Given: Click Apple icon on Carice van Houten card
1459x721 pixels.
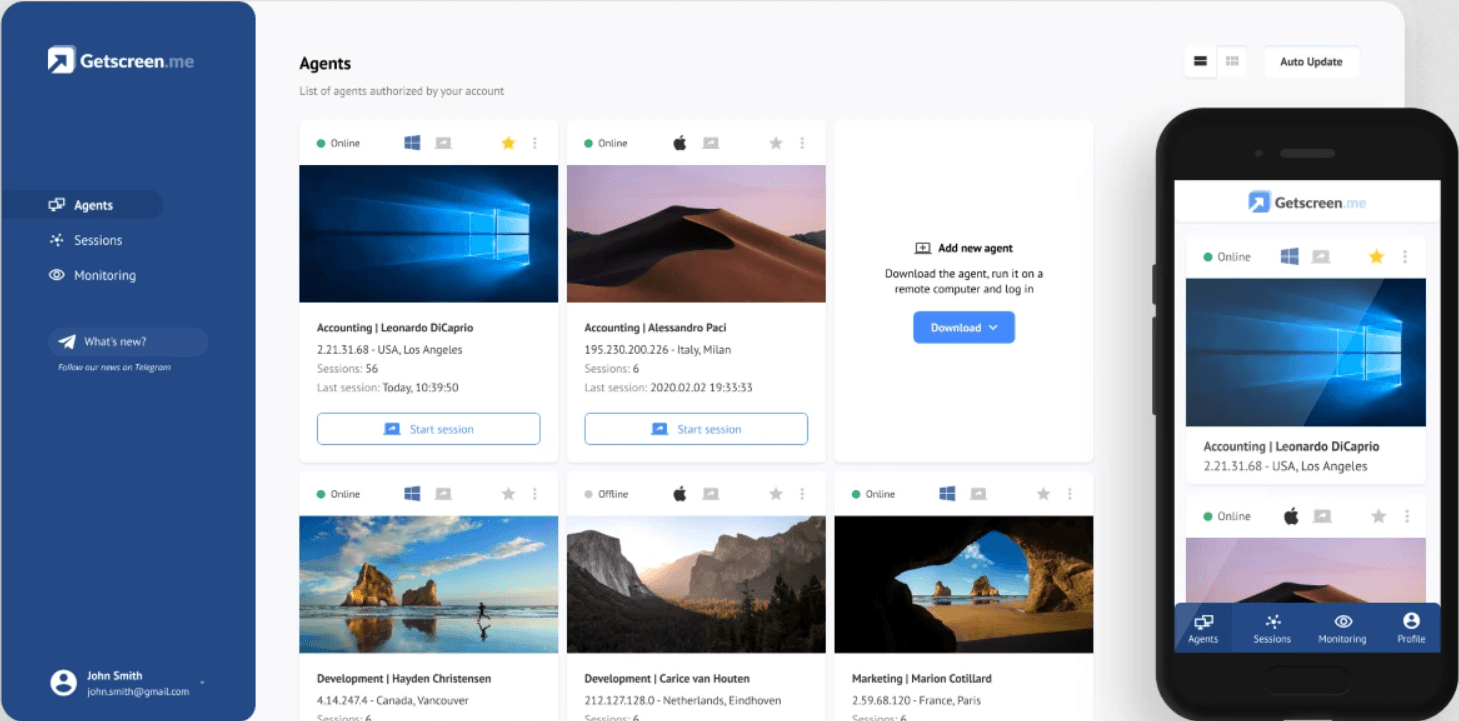Looking at the screenshot, I should pos(680,494).
